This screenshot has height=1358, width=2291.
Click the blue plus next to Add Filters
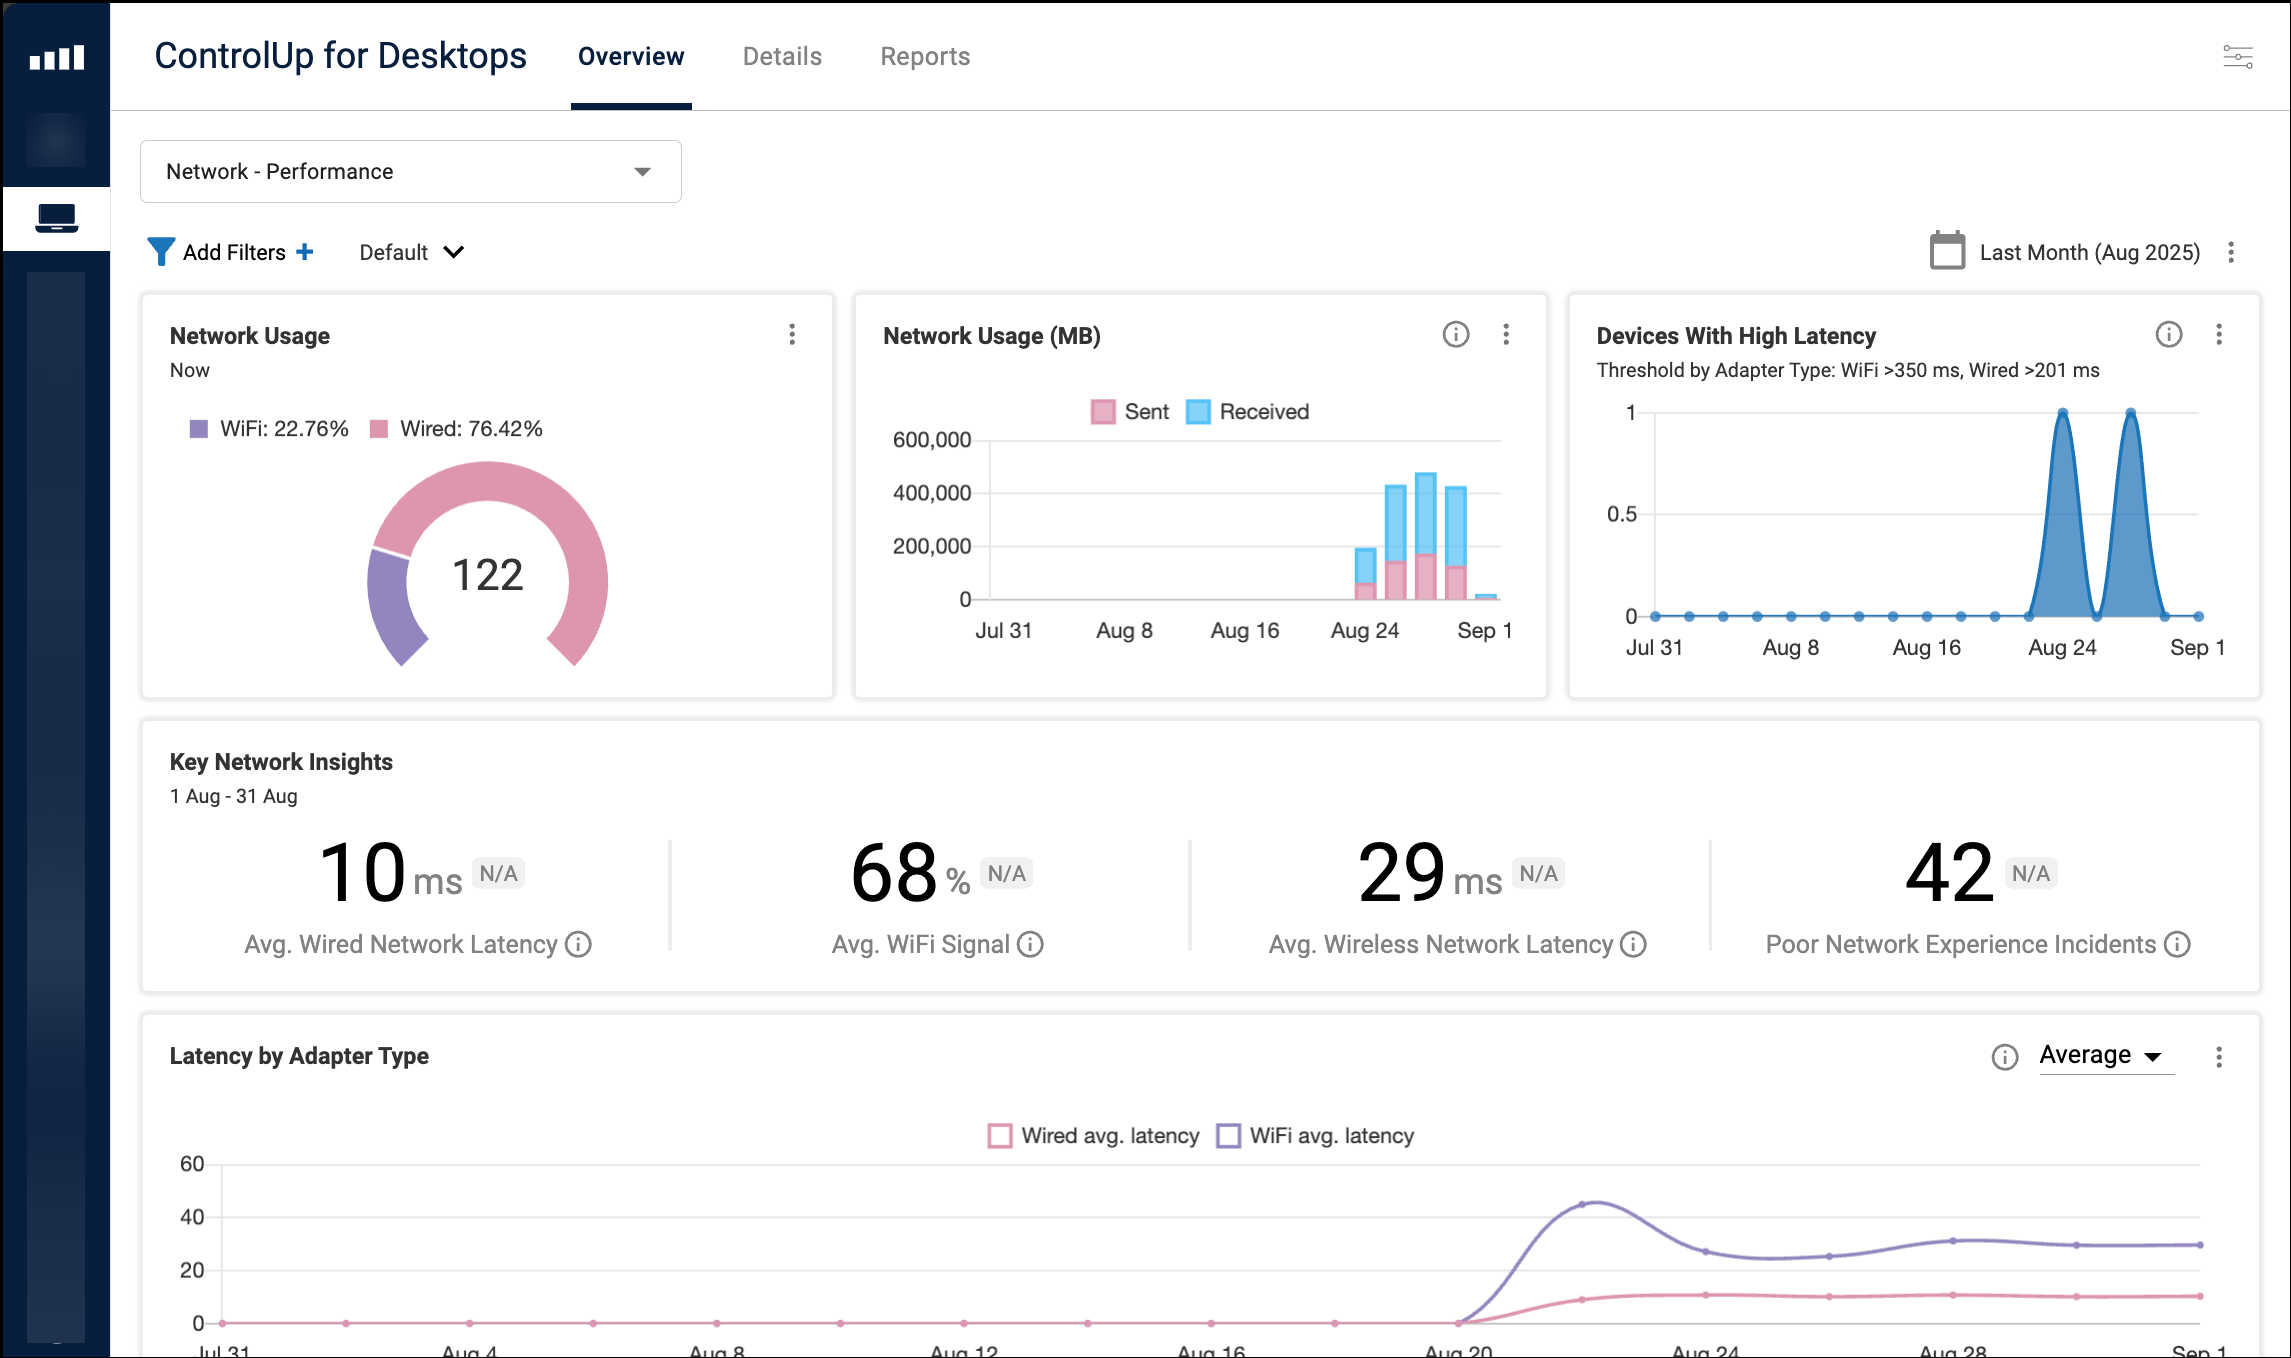pos(305,252)
